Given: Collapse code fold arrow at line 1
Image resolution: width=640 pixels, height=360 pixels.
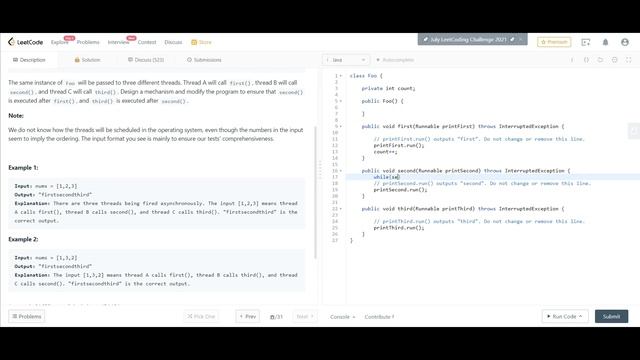Looking at the screenshot, I should (341, 76).
